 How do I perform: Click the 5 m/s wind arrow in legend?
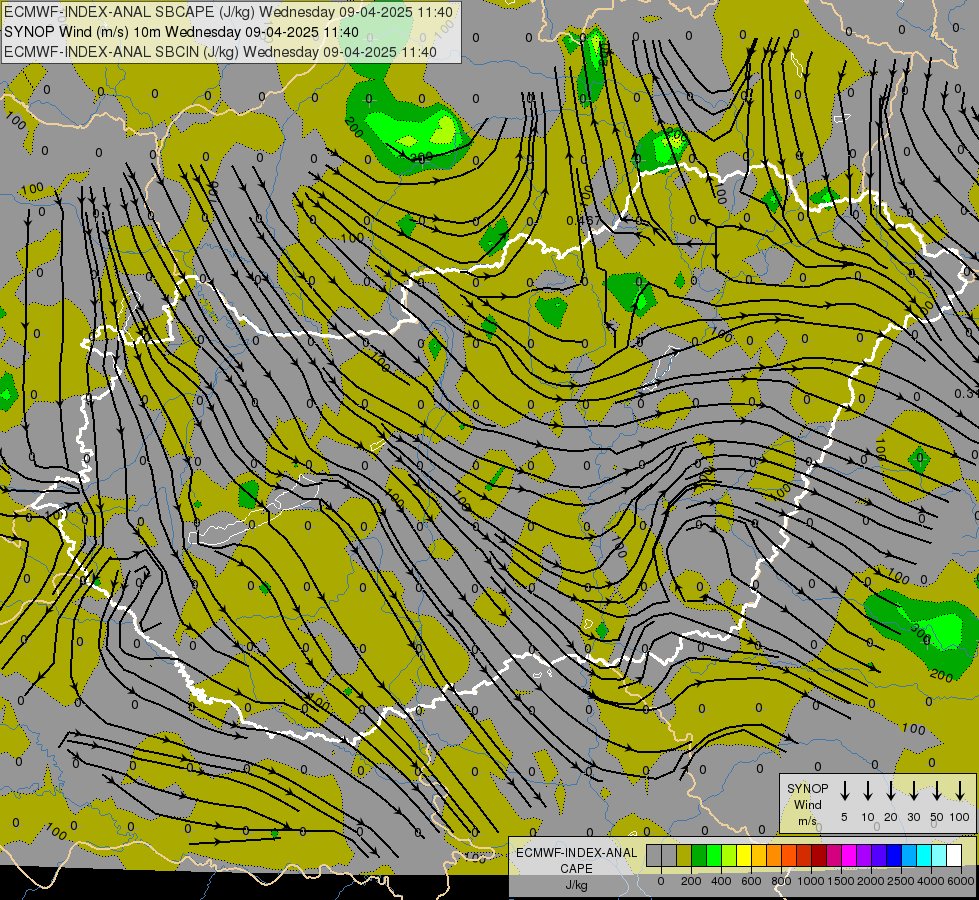tap(844, 790)
